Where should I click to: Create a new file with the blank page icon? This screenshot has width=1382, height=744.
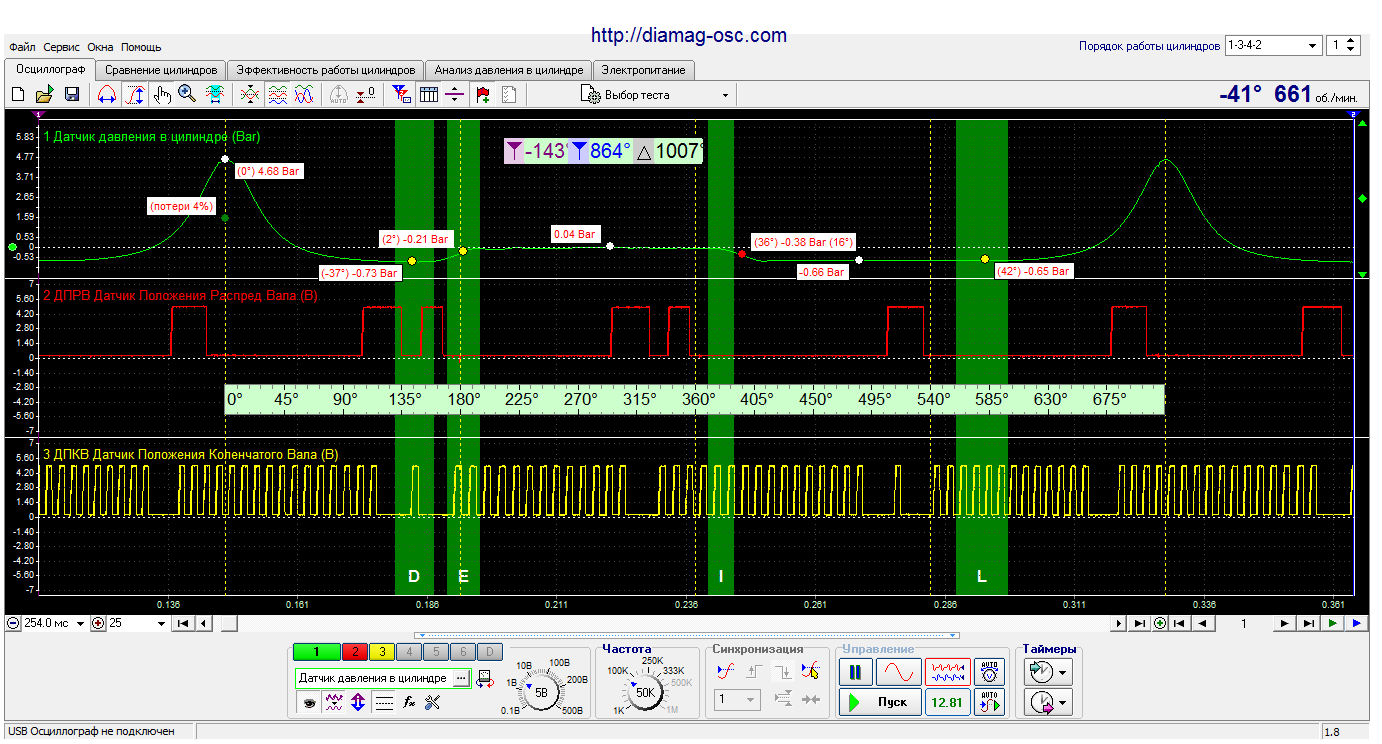pyautogui.click(x=18, y=94)
